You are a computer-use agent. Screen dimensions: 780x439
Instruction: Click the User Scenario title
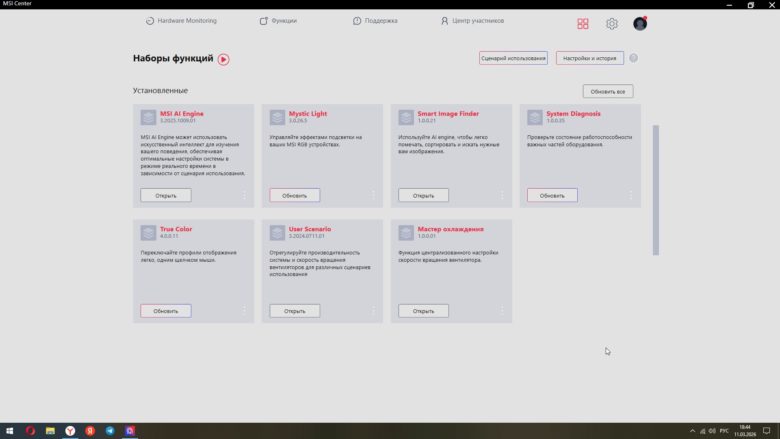(x=309, y=229)
